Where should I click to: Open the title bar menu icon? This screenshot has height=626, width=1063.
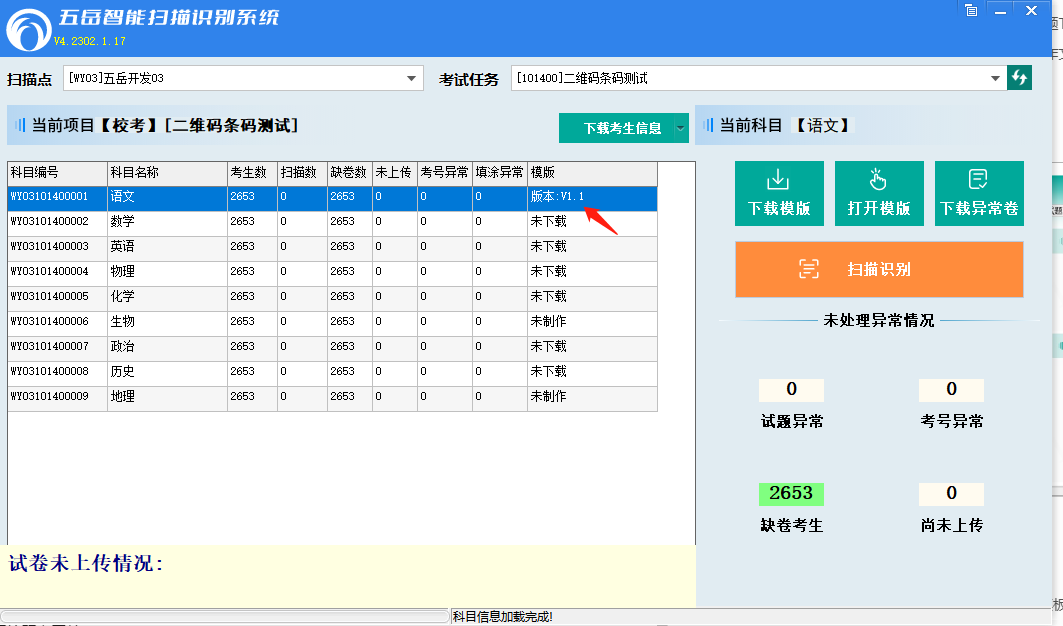click(x=970, y=10)
